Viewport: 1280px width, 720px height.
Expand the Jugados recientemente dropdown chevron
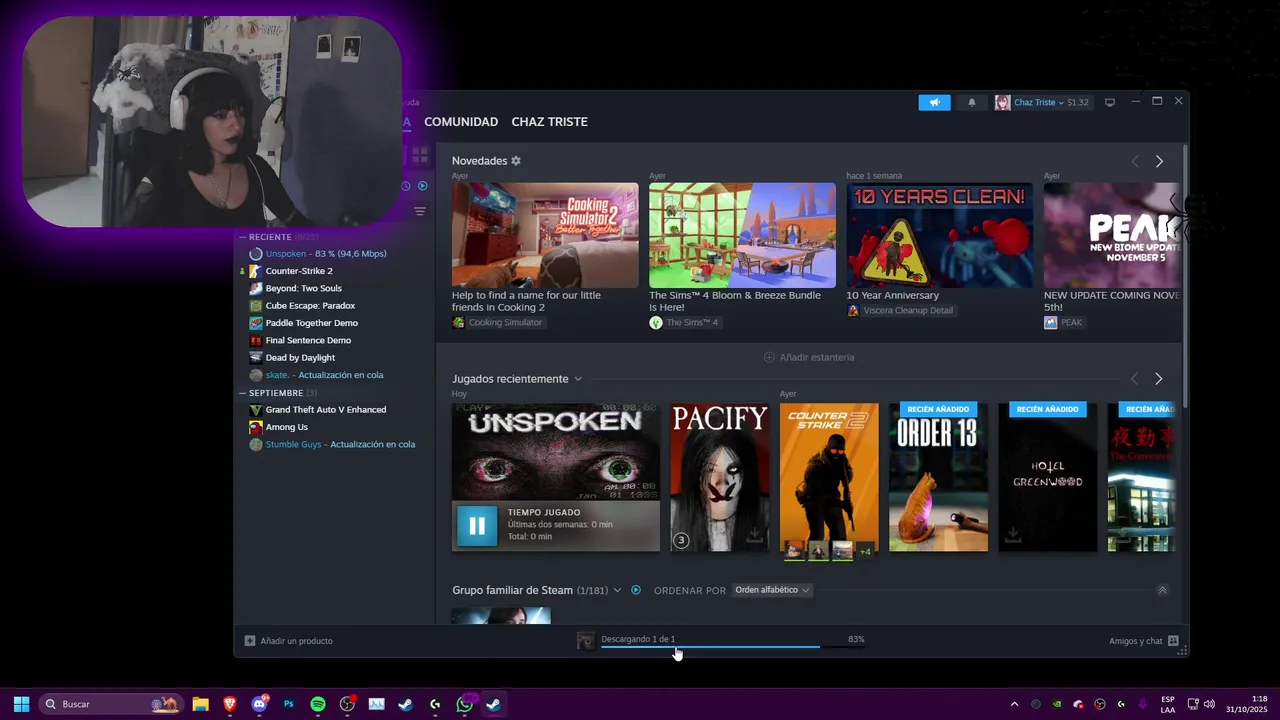578,379
